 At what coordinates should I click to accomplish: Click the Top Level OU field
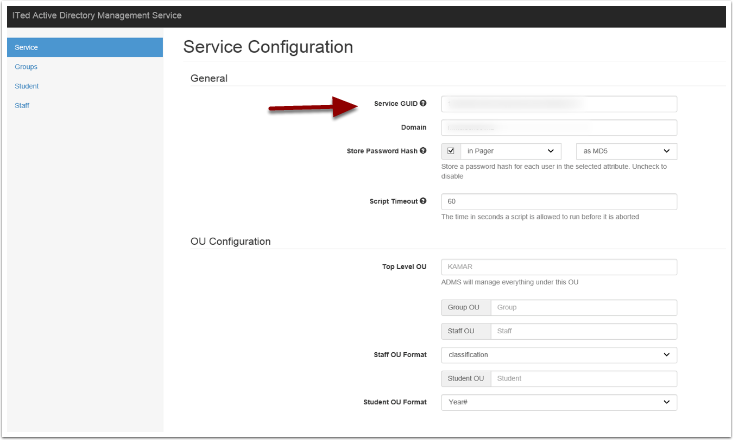click(558, 267)
